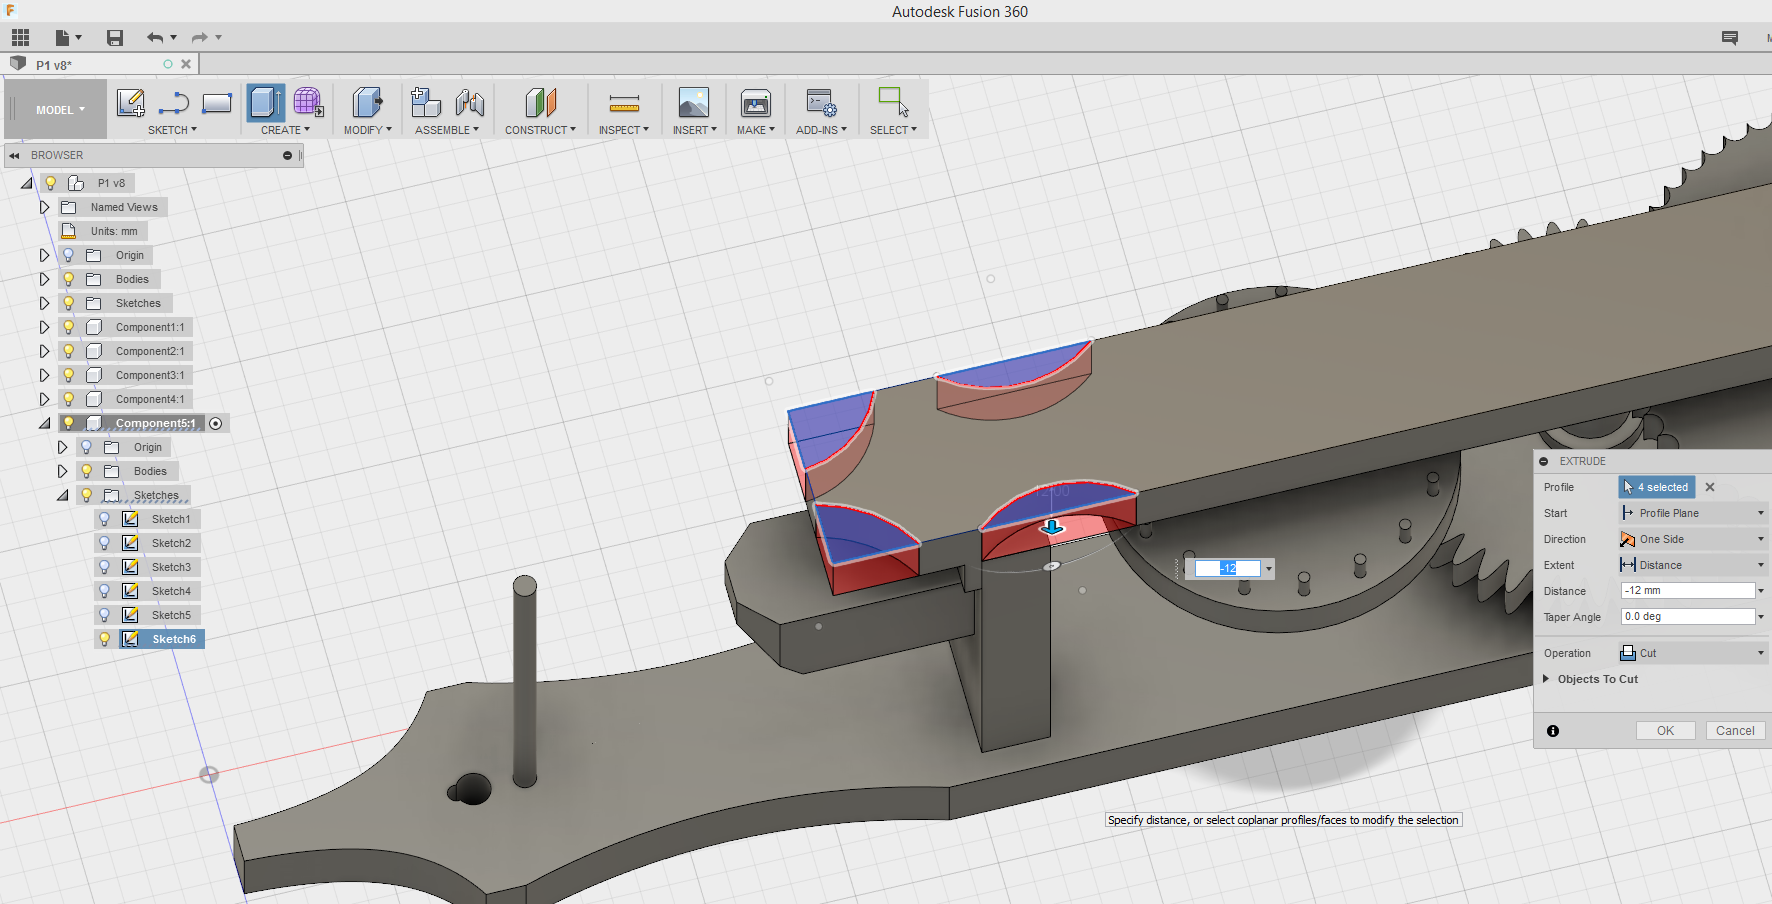Select the 3D Print make icon
The height and width of the screenshot is (904, 1772).
[x=756, y=102]
